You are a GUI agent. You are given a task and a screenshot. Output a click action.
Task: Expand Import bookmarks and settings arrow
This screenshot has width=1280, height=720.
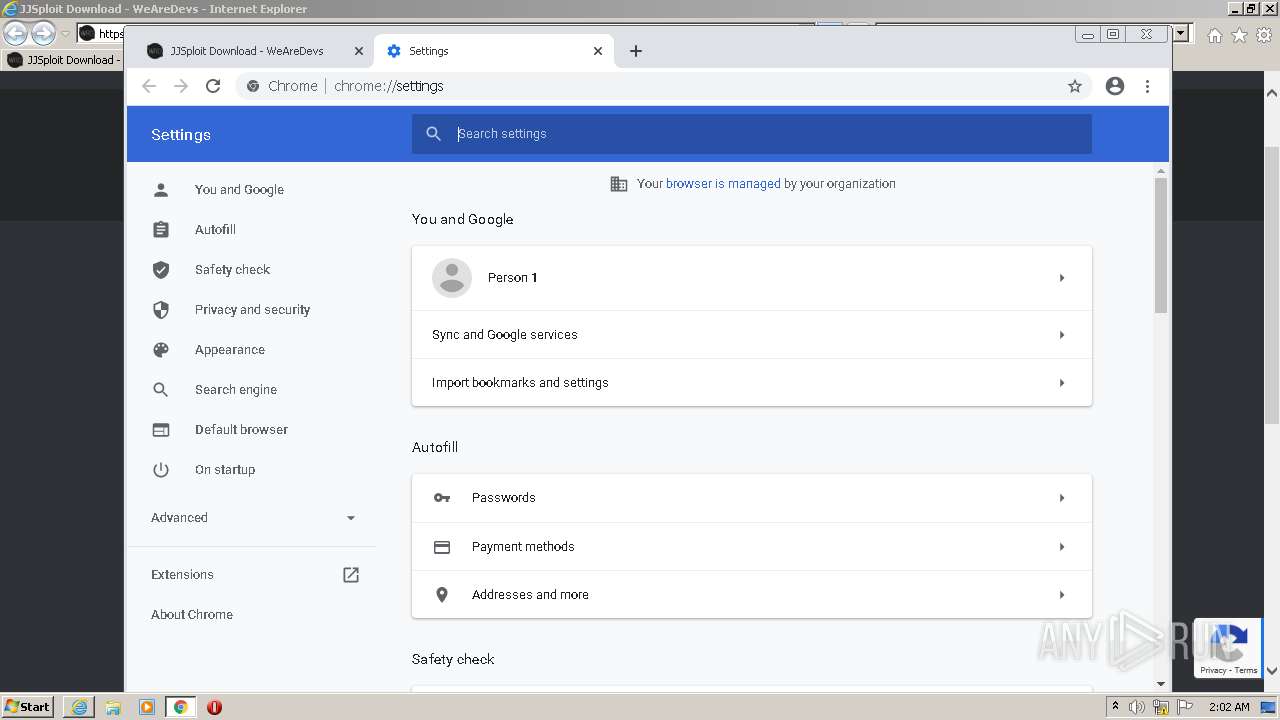[1062, 383]
